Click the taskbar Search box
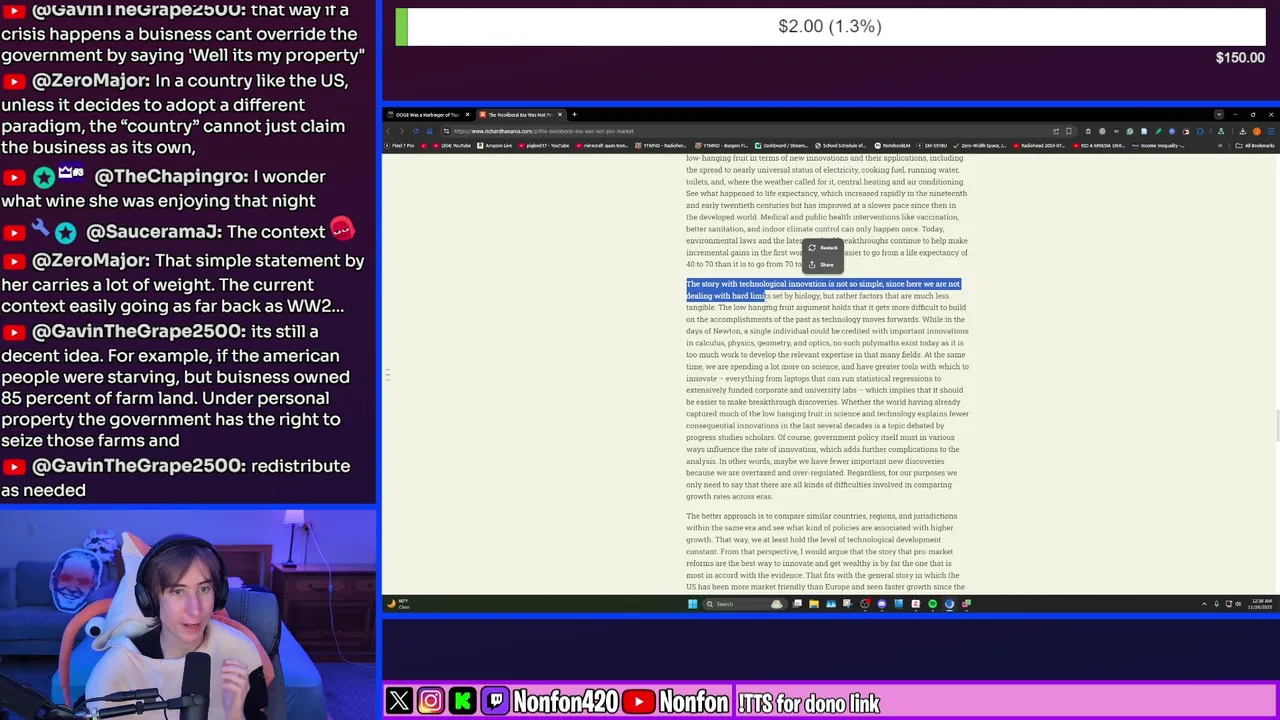This screenshot has width=1280, height=720. click(746, 604)
